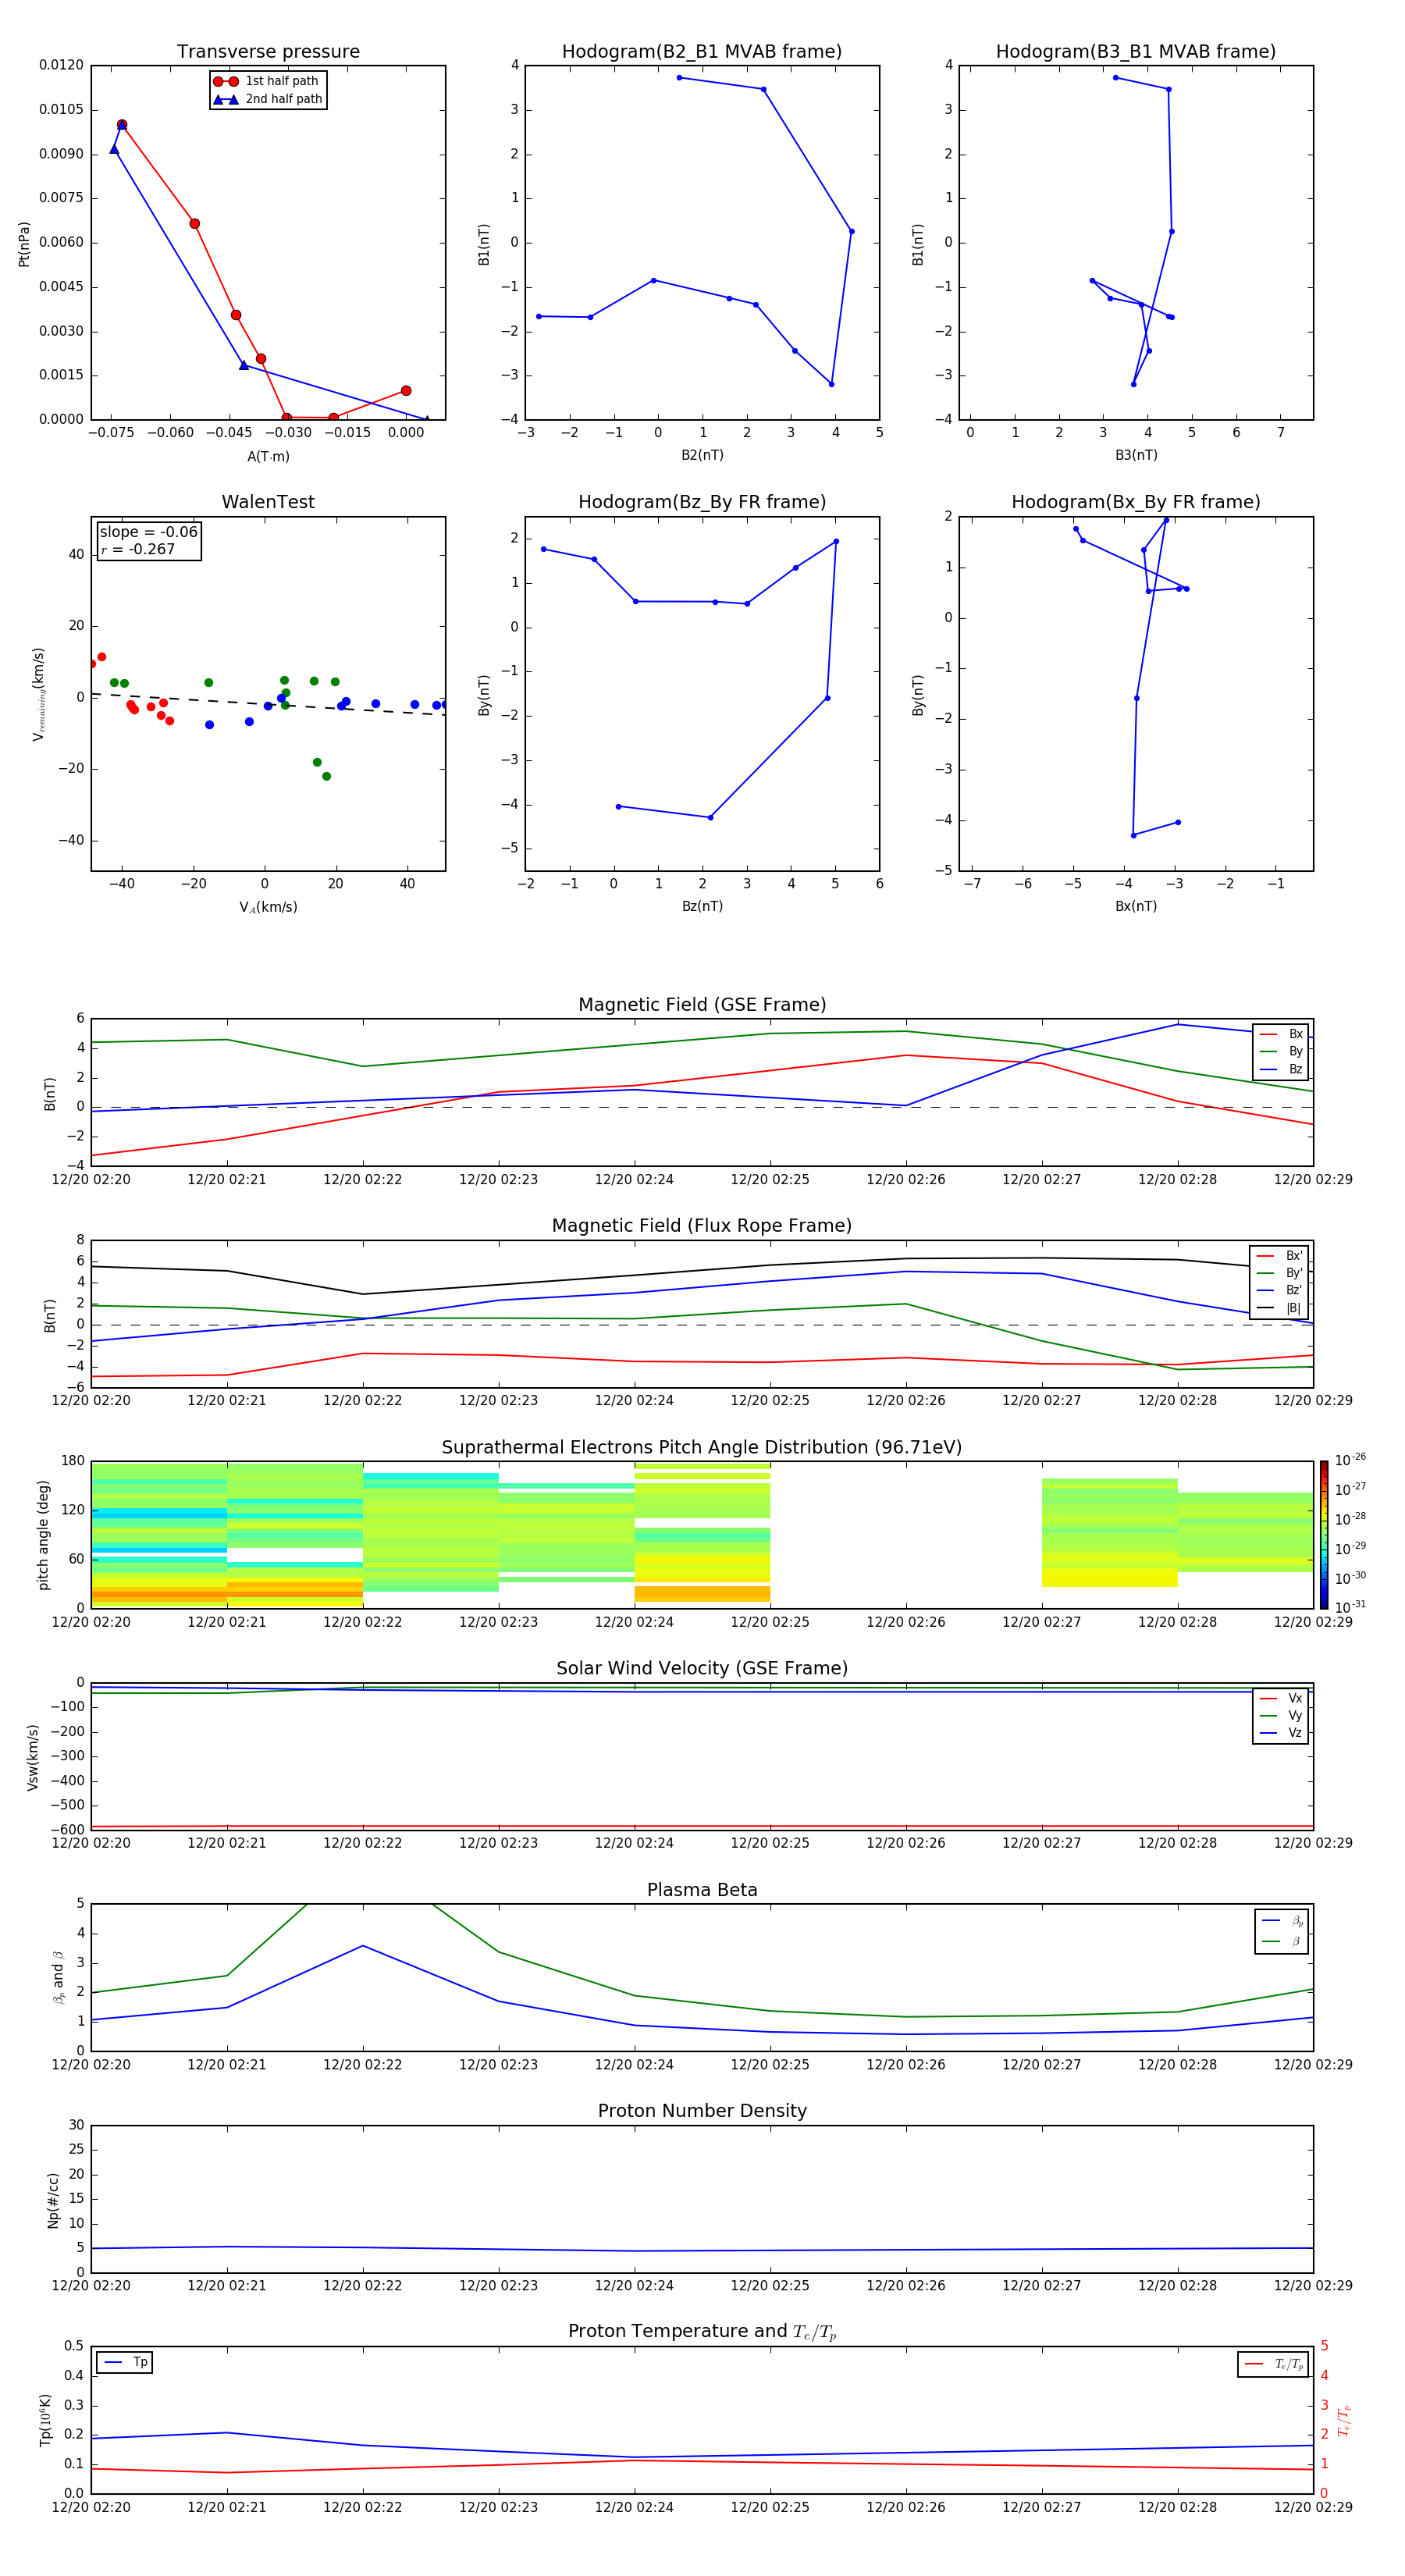
Task: Click the "Magnetic Field (GSE Frame)" title
Action: [702, 1005]
